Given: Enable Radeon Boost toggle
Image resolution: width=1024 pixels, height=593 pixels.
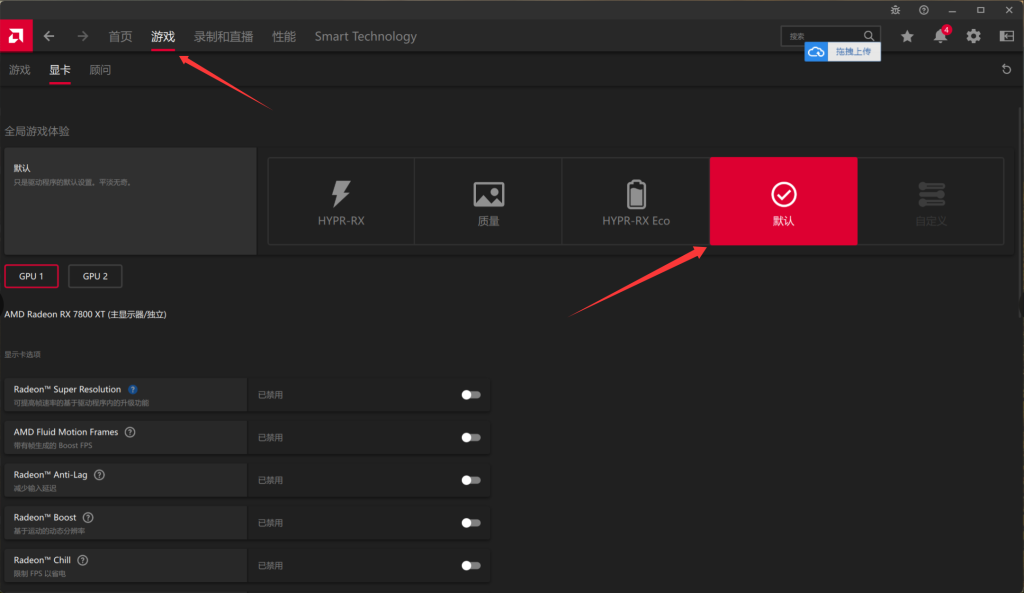Looking at the screenshot, I should 471,522.
